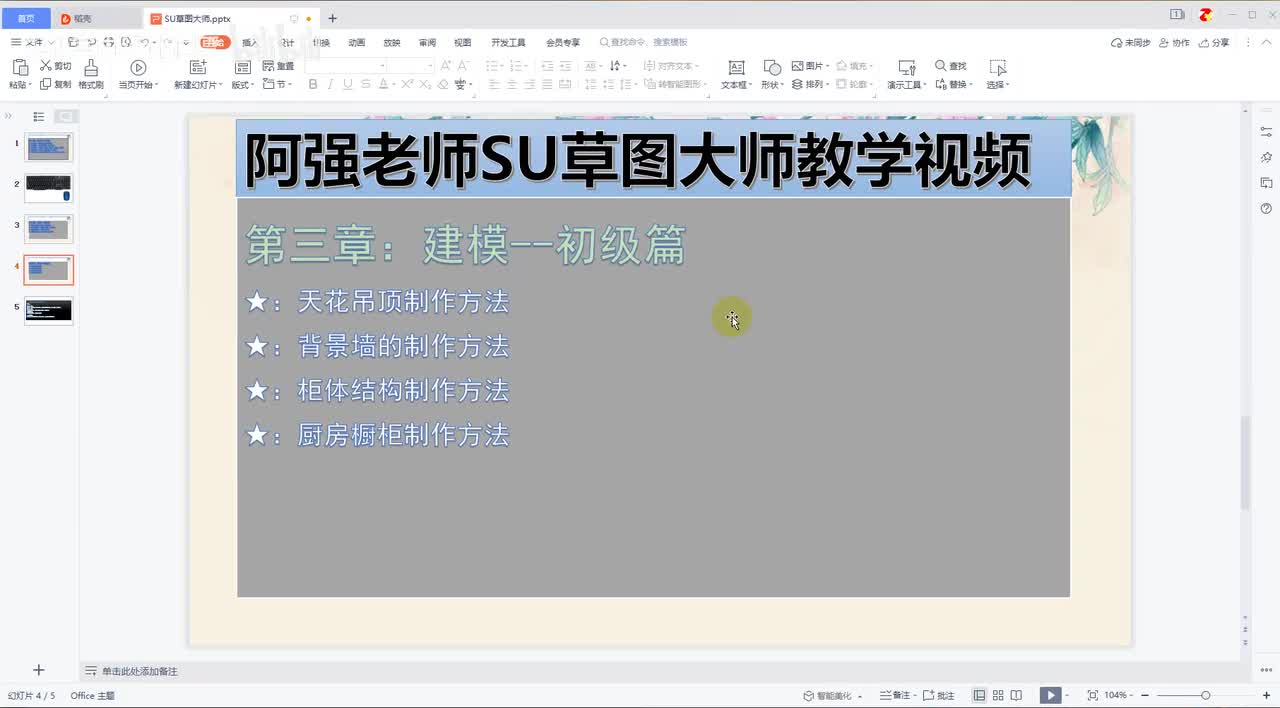Toggle Italic formatting
The height and width of the screenshot is (708, 1280).
tap(330, 85)
